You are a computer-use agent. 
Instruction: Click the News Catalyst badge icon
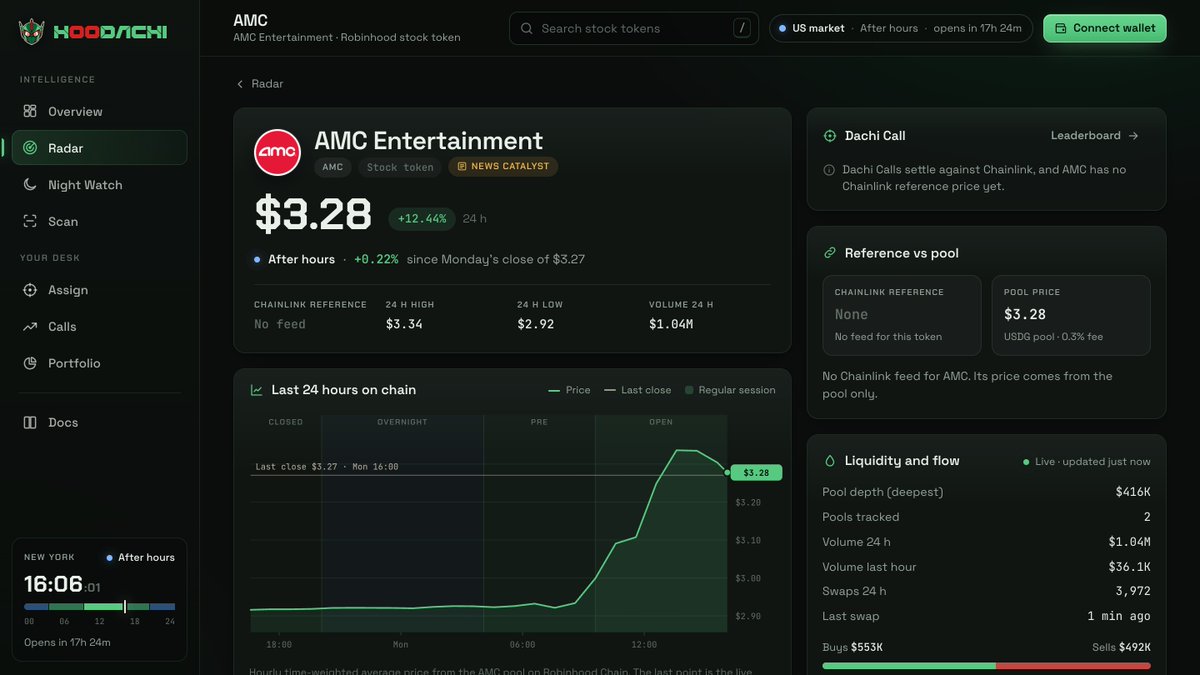click(462, 167)
